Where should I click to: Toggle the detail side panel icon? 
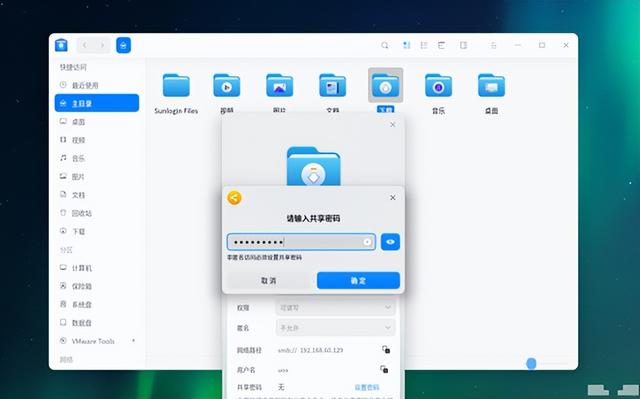tap(463, 45)
